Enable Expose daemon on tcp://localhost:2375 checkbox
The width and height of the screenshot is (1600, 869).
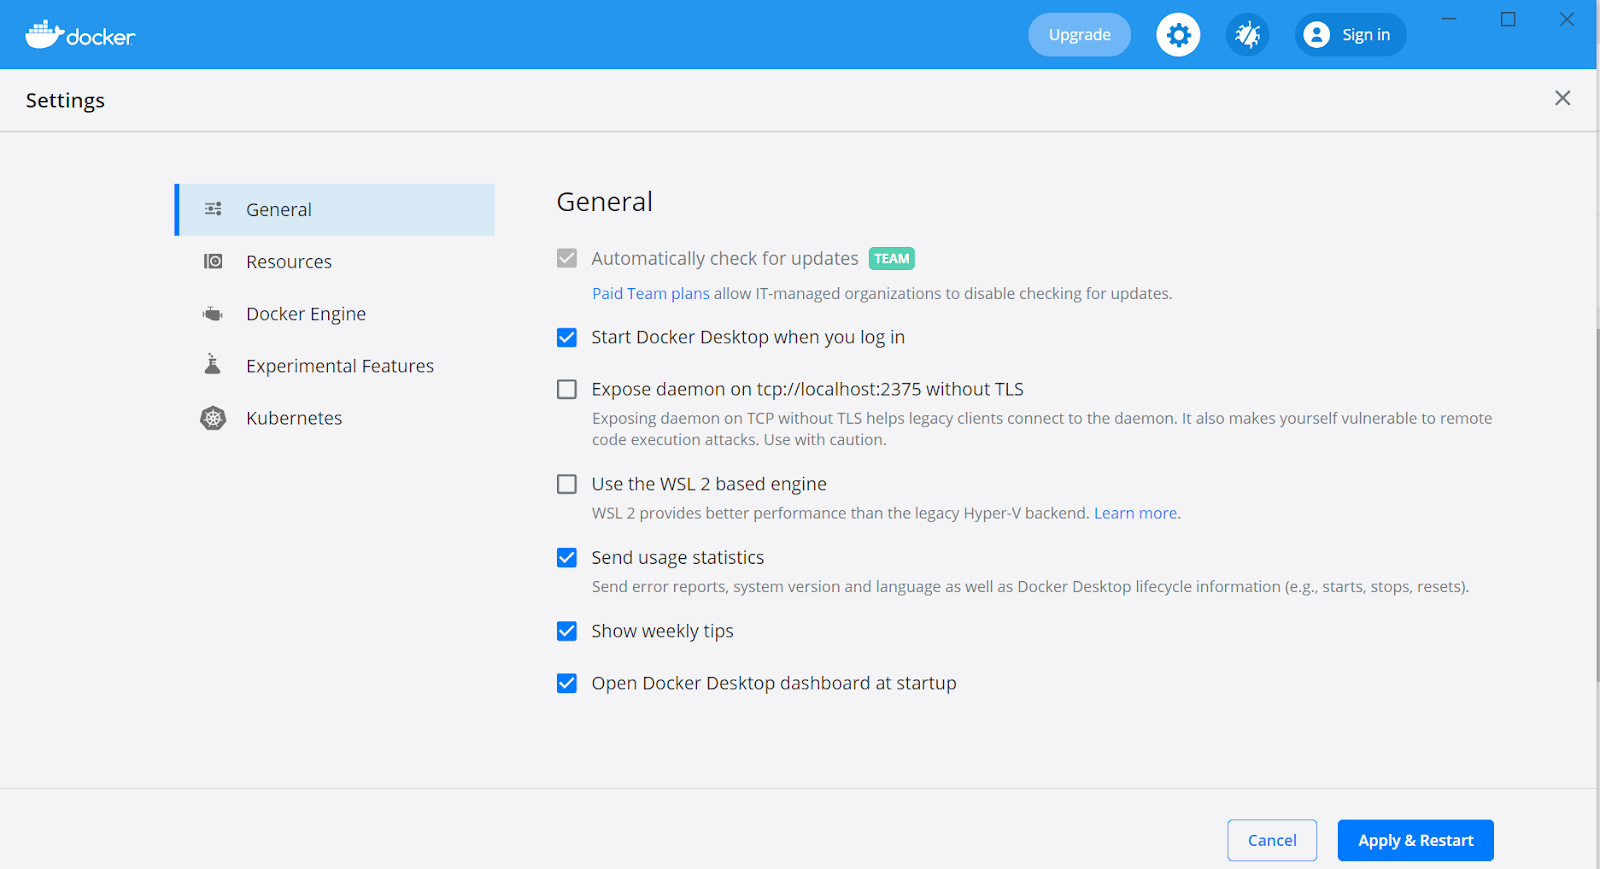point(567,389)
